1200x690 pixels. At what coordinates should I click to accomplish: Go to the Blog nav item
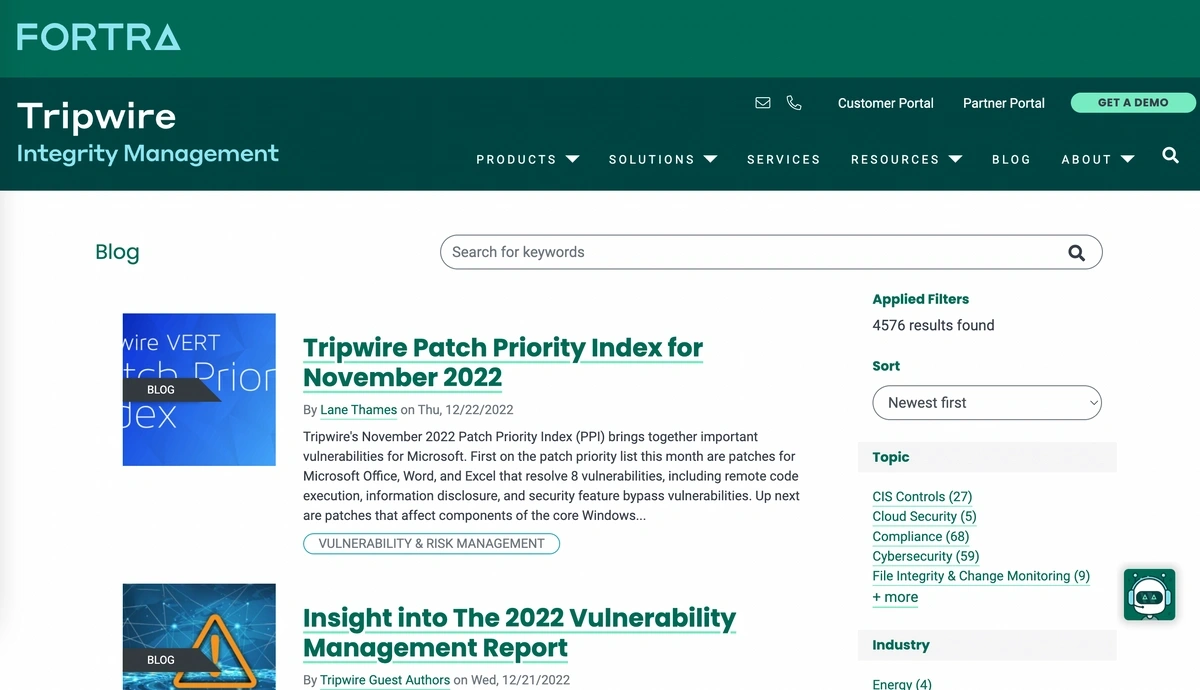pos(1011,159)
